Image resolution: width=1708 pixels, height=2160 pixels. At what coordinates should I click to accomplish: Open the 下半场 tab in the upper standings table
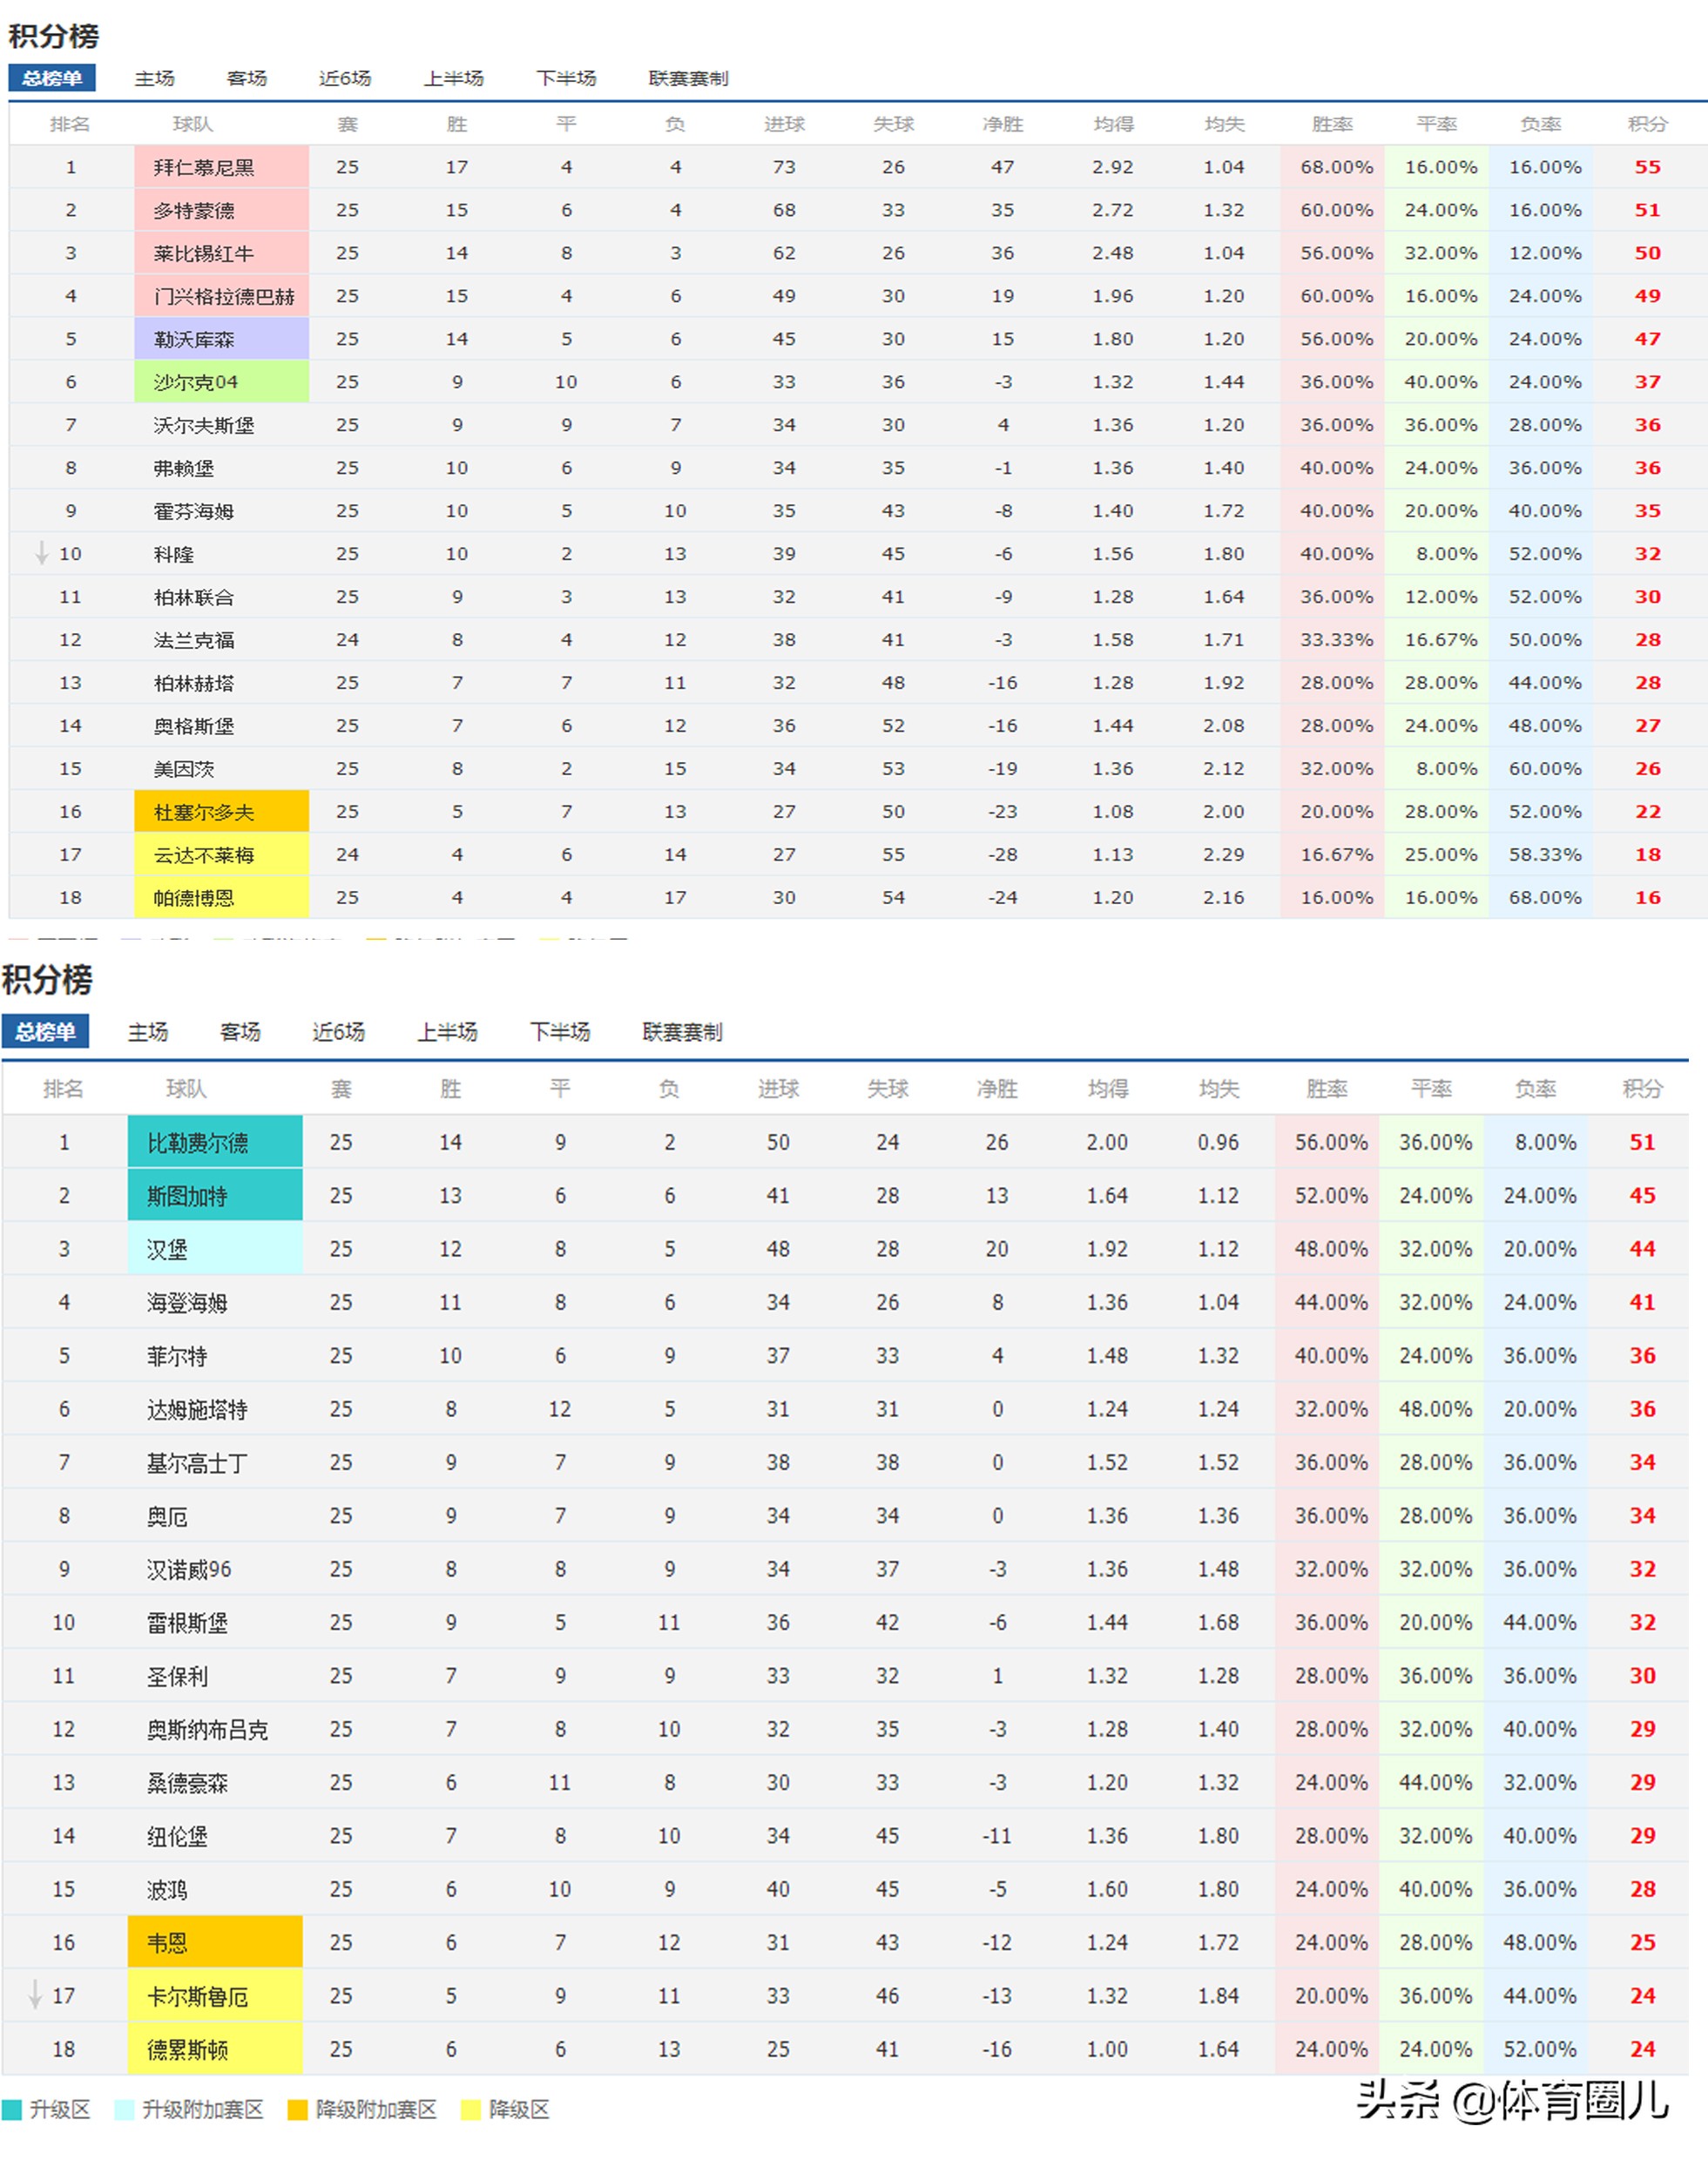click(566, 78)
